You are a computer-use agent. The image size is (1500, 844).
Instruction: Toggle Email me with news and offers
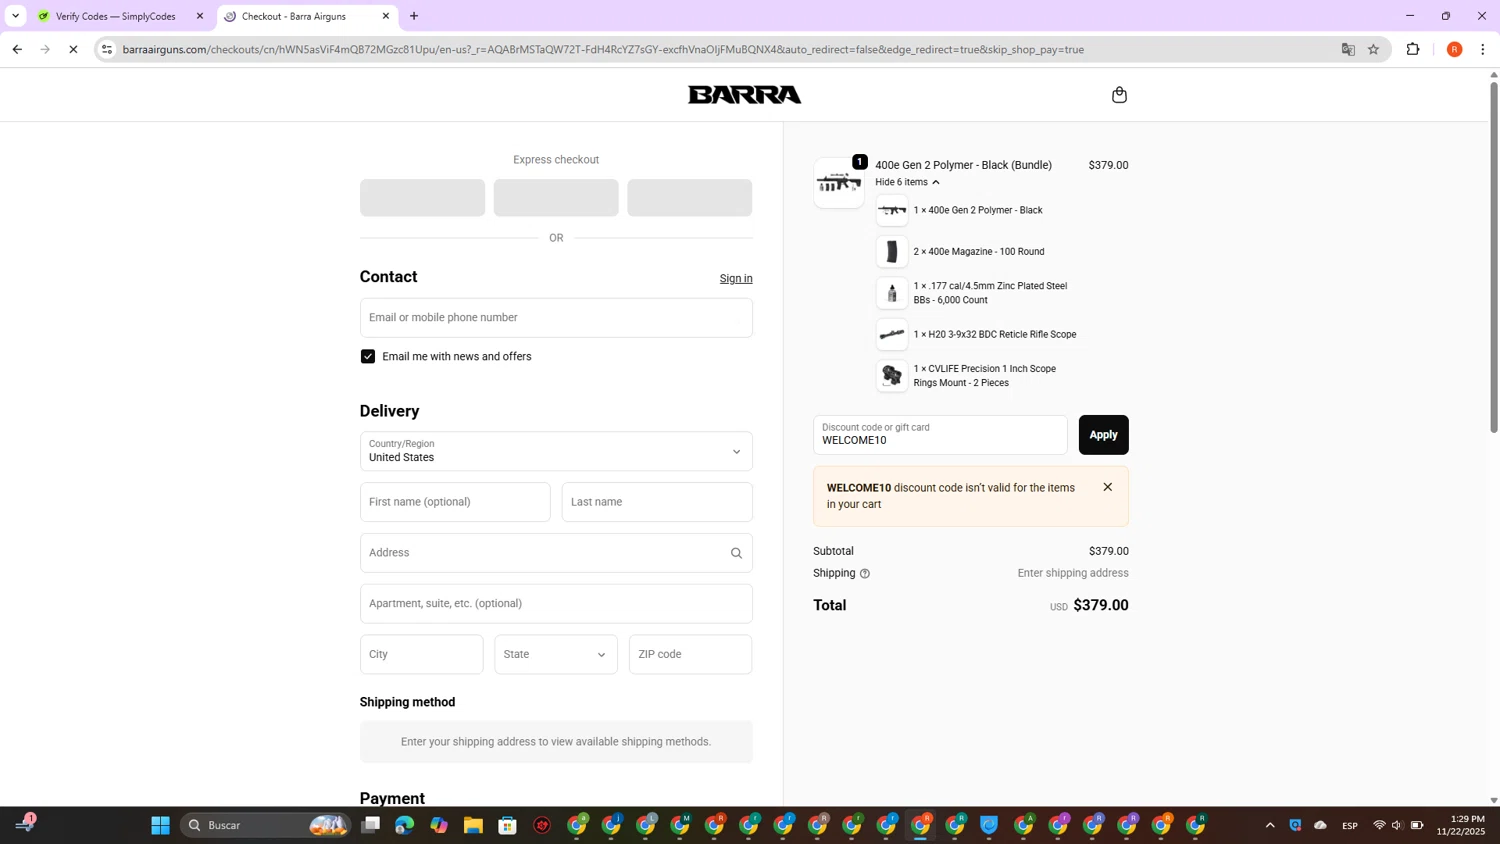368,357
